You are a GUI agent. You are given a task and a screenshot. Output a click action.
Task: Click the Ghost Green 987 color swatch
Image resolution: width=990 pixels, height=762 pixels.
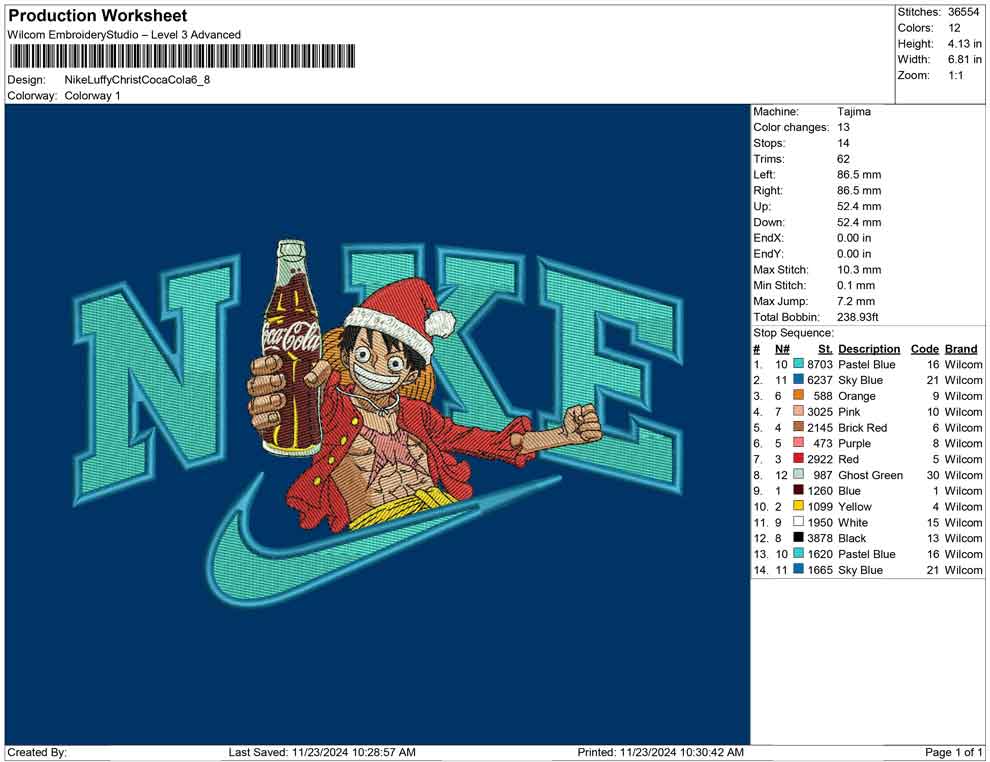coord(799,474)
